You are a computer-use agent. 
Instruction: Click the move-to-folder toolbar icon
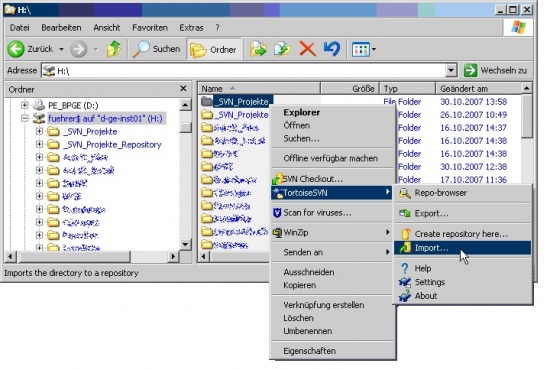tap(259, 49)
